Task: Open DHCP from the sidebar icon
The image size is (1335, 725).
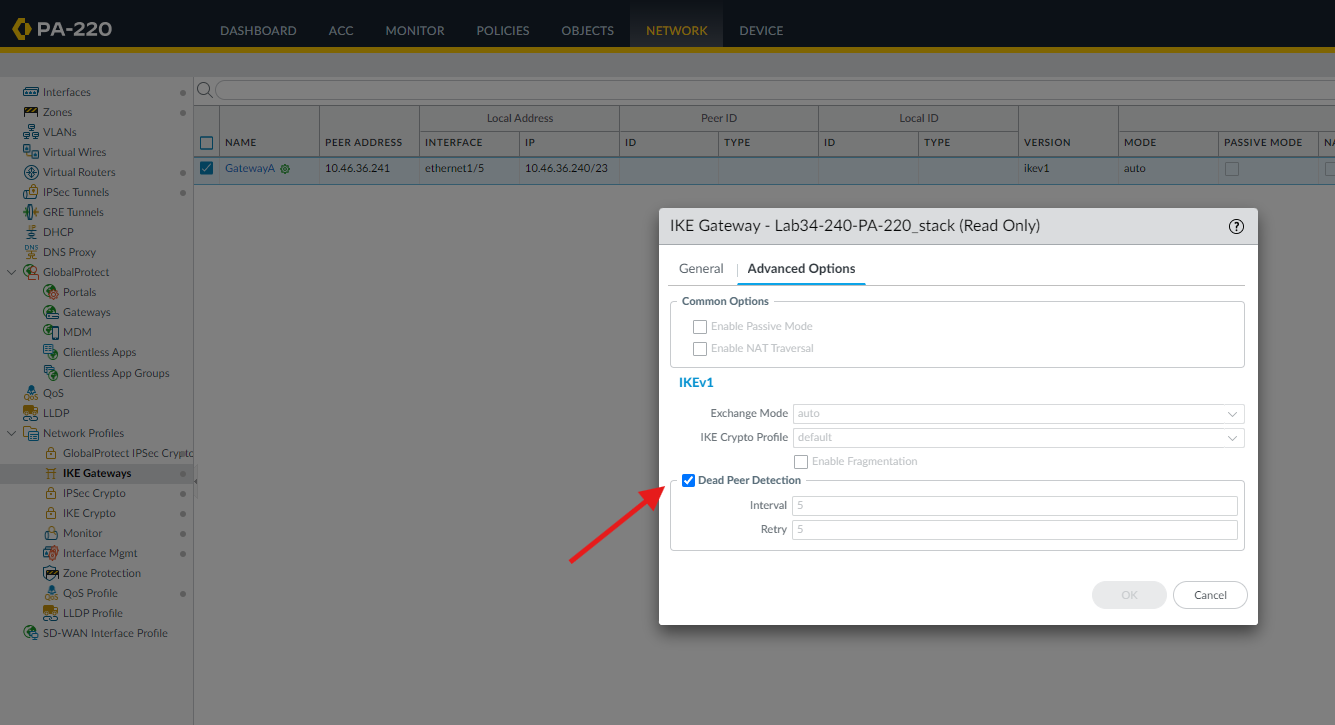Action: point(31,232)
